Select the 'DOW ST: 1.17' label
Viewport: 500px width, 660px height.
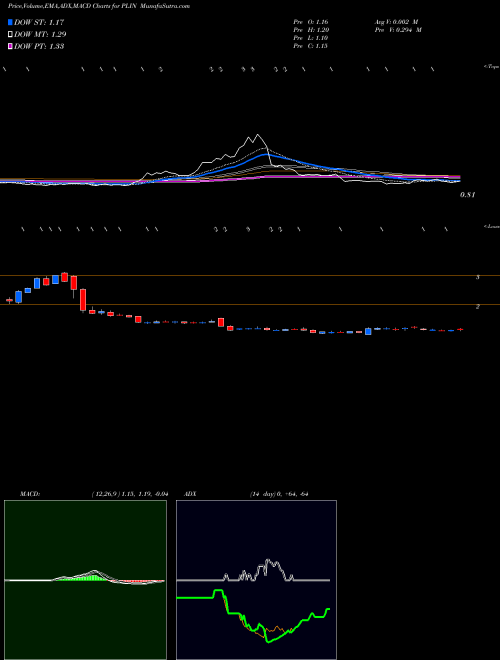39,22
